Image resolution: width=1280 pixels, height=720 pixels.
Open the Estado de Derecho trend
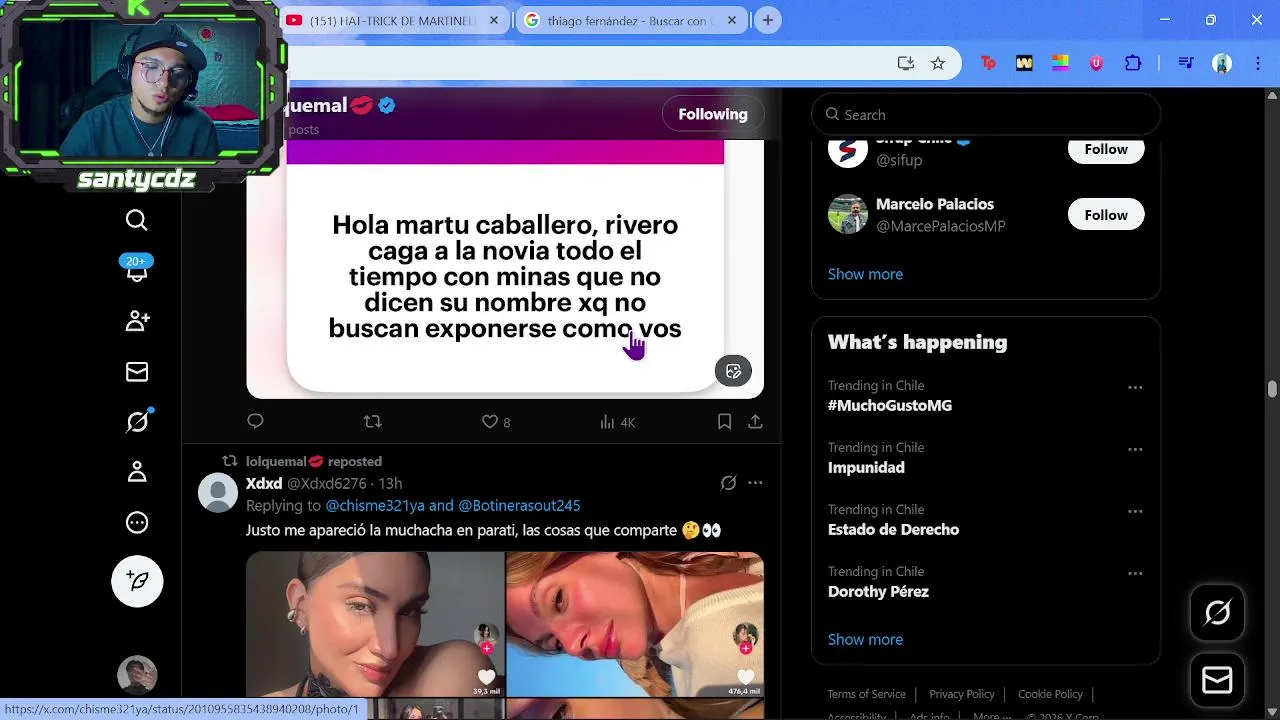point(893,529)
